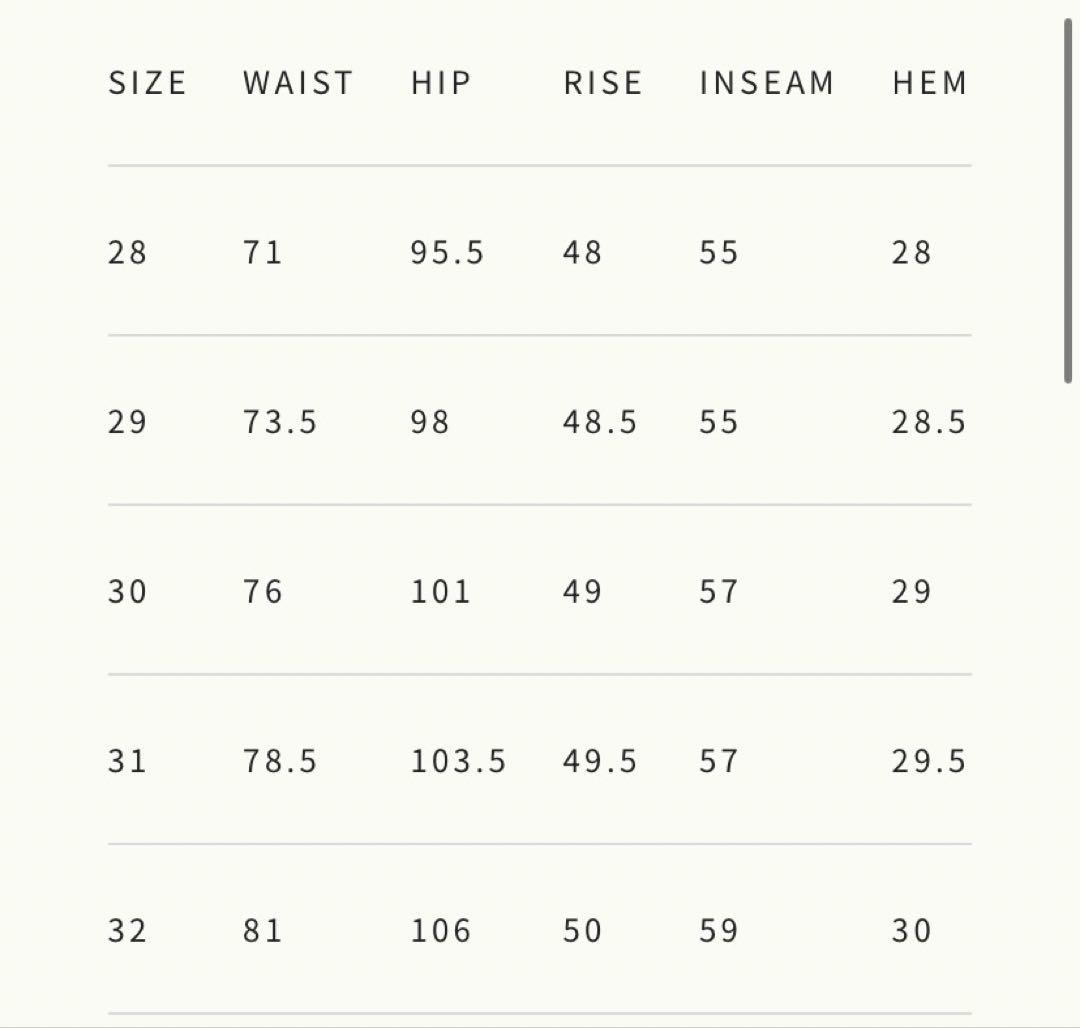Click the SIZE column header

pos(147,83)
